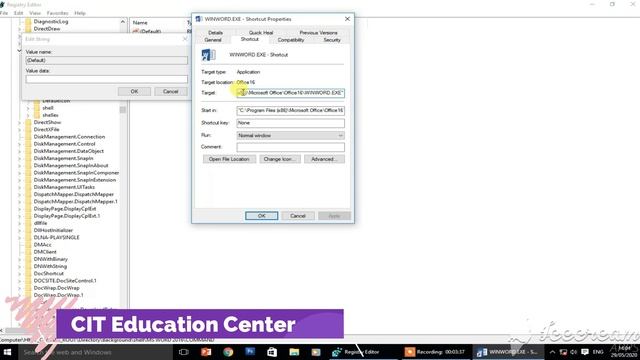Click the Word icon in properties dialog
Screen dimensions: 640x360
[x=209, y=55]
